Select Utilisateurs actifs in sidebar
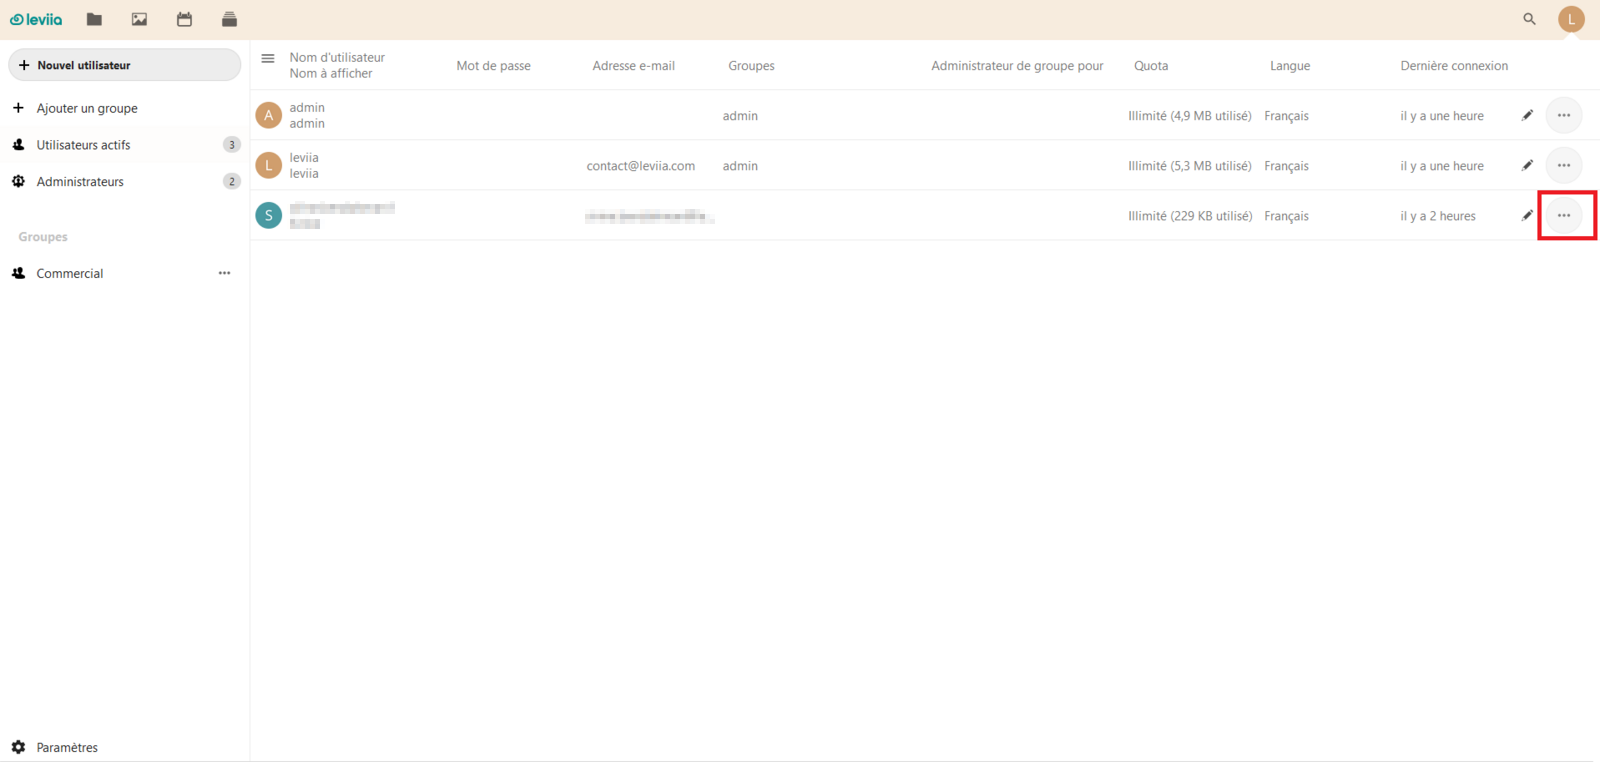The width and height of the screenshot is (1600, 762). (83, 145)
